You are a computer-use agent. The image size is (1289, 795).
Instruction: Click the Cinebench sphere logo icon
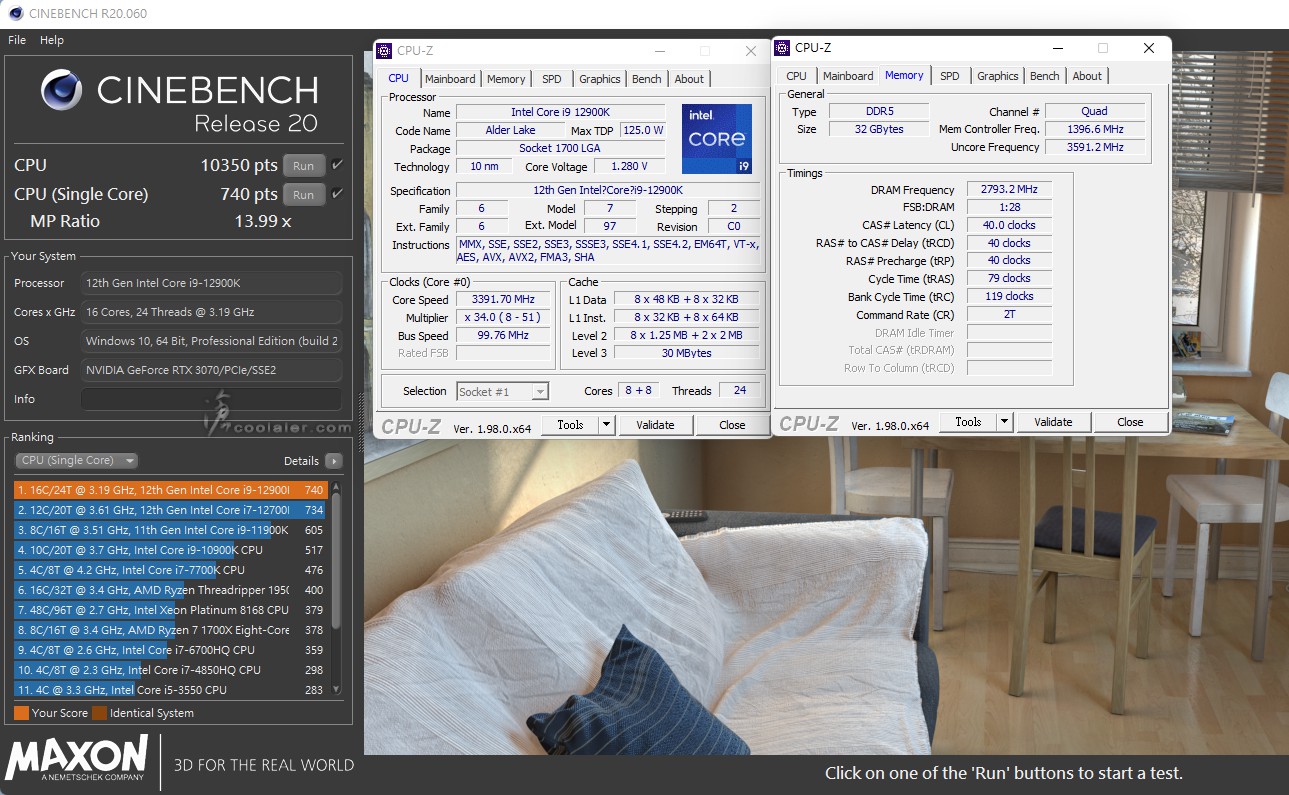pyautogui.click(x=62, y=90)
